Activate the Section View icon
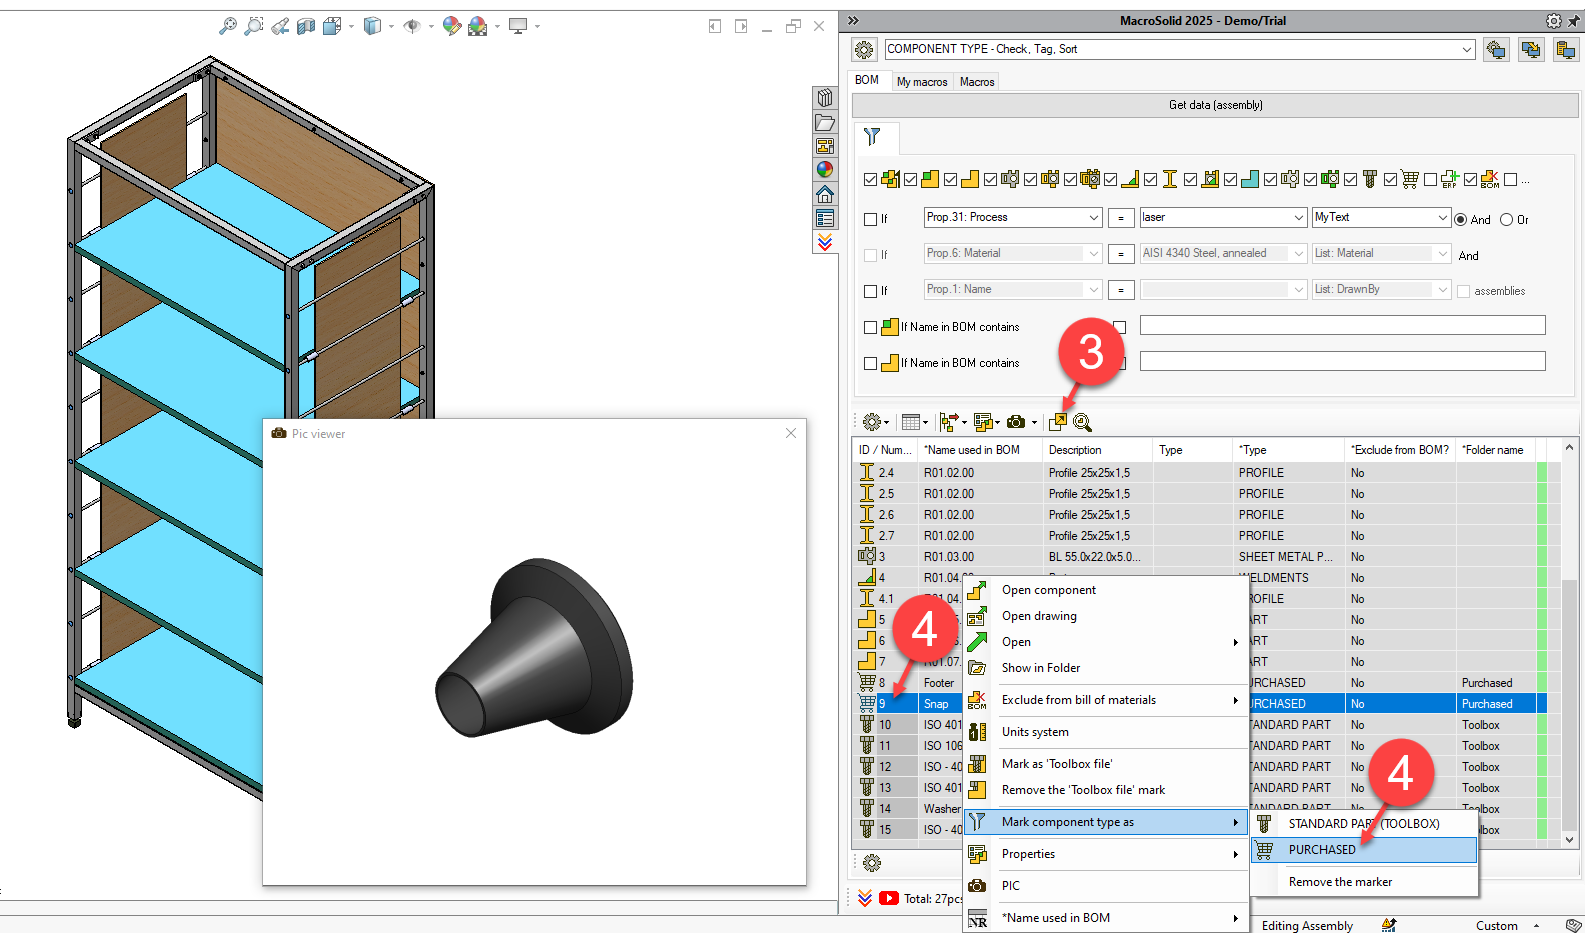The image size is (1585, 933). 306,26
